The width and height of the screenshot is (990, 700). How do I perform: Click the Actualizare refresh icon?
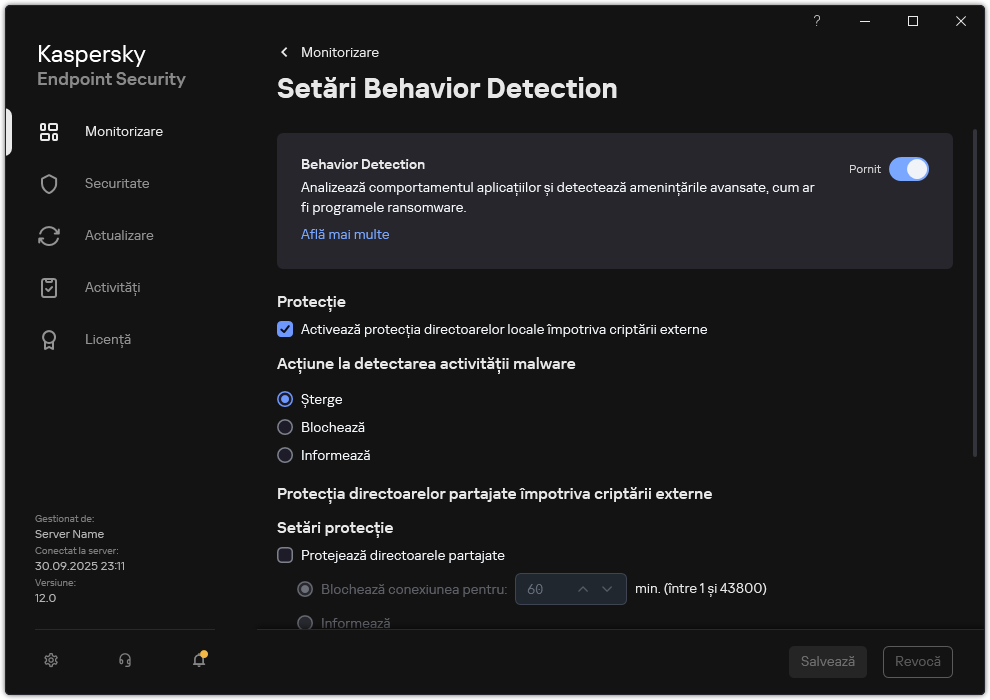(49, 236)
